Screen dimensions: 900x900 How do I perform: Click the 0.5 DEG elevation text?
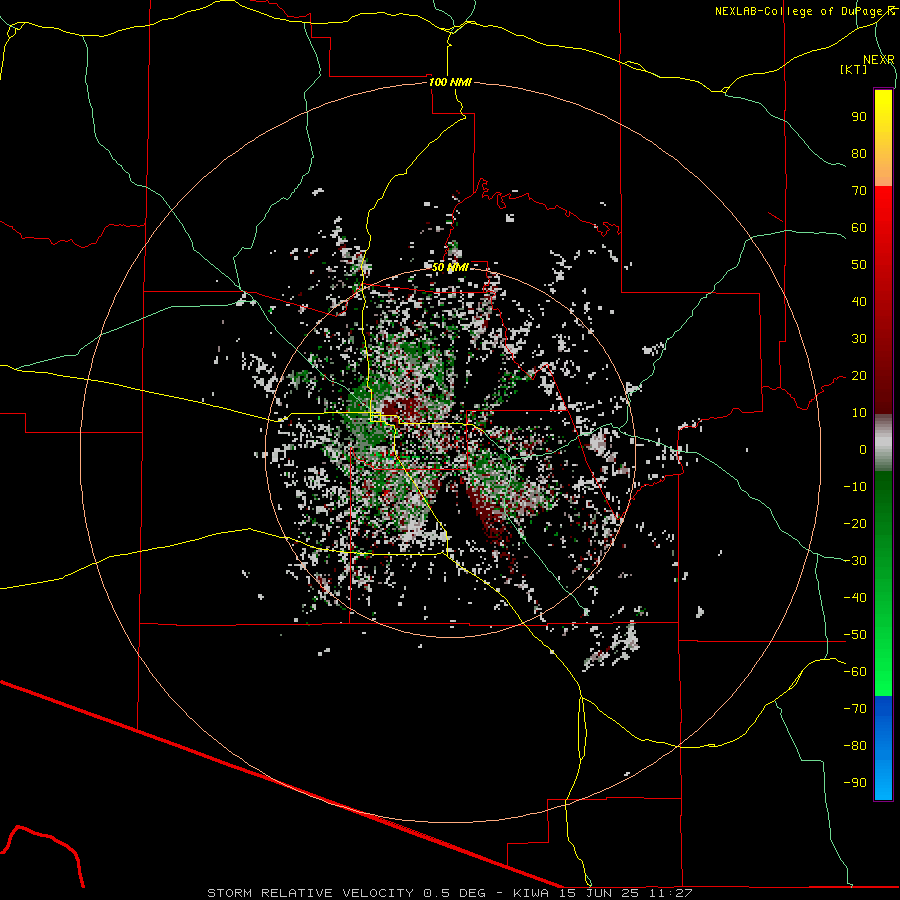click(455, 893)
